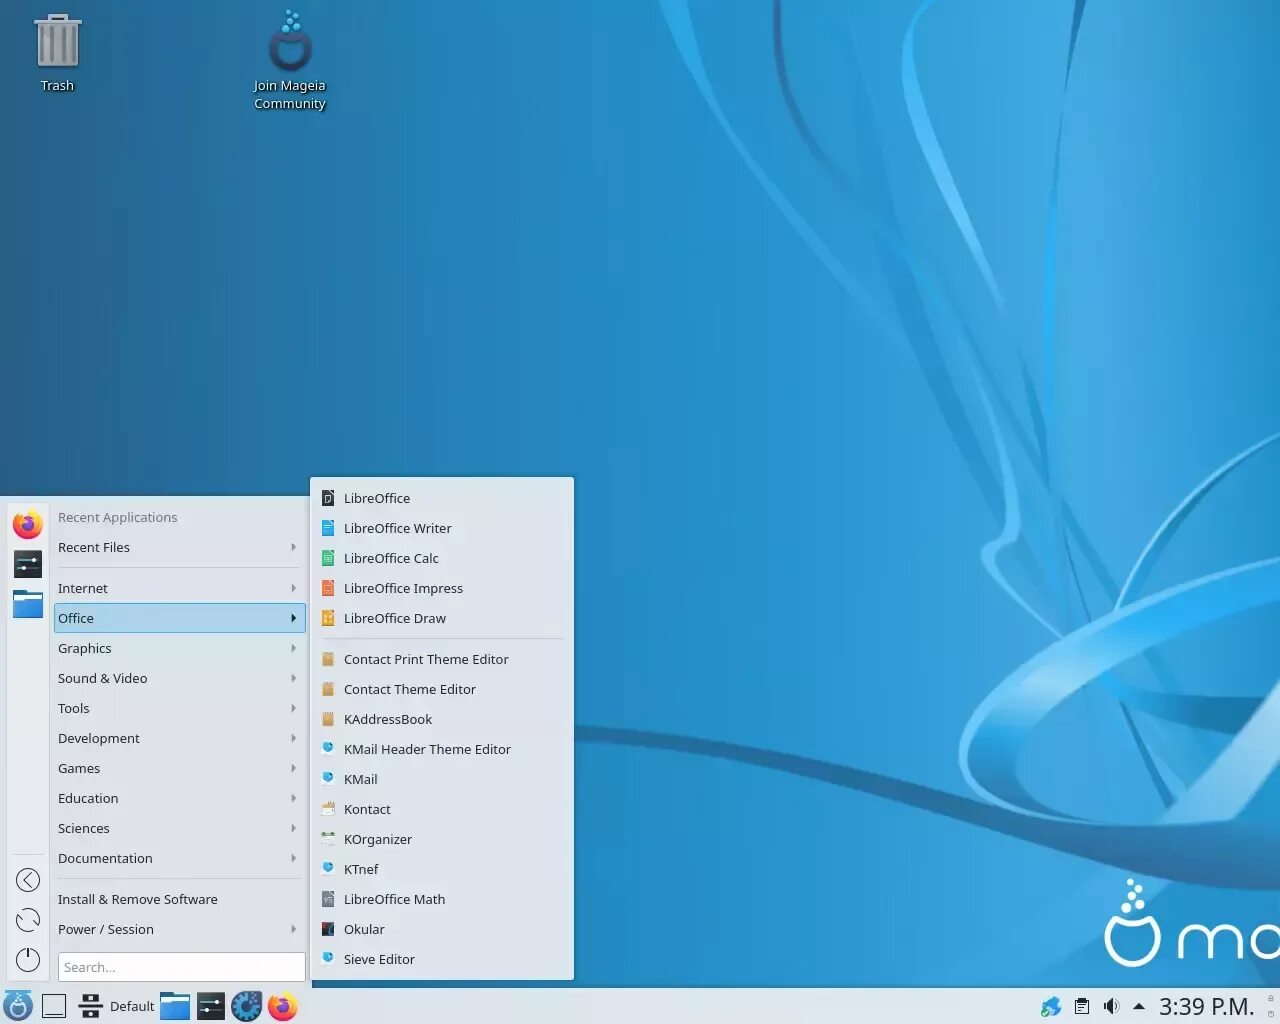Screen dimensions: 1280x1024
Task: Launch Kontact
Action: (442, 809)
